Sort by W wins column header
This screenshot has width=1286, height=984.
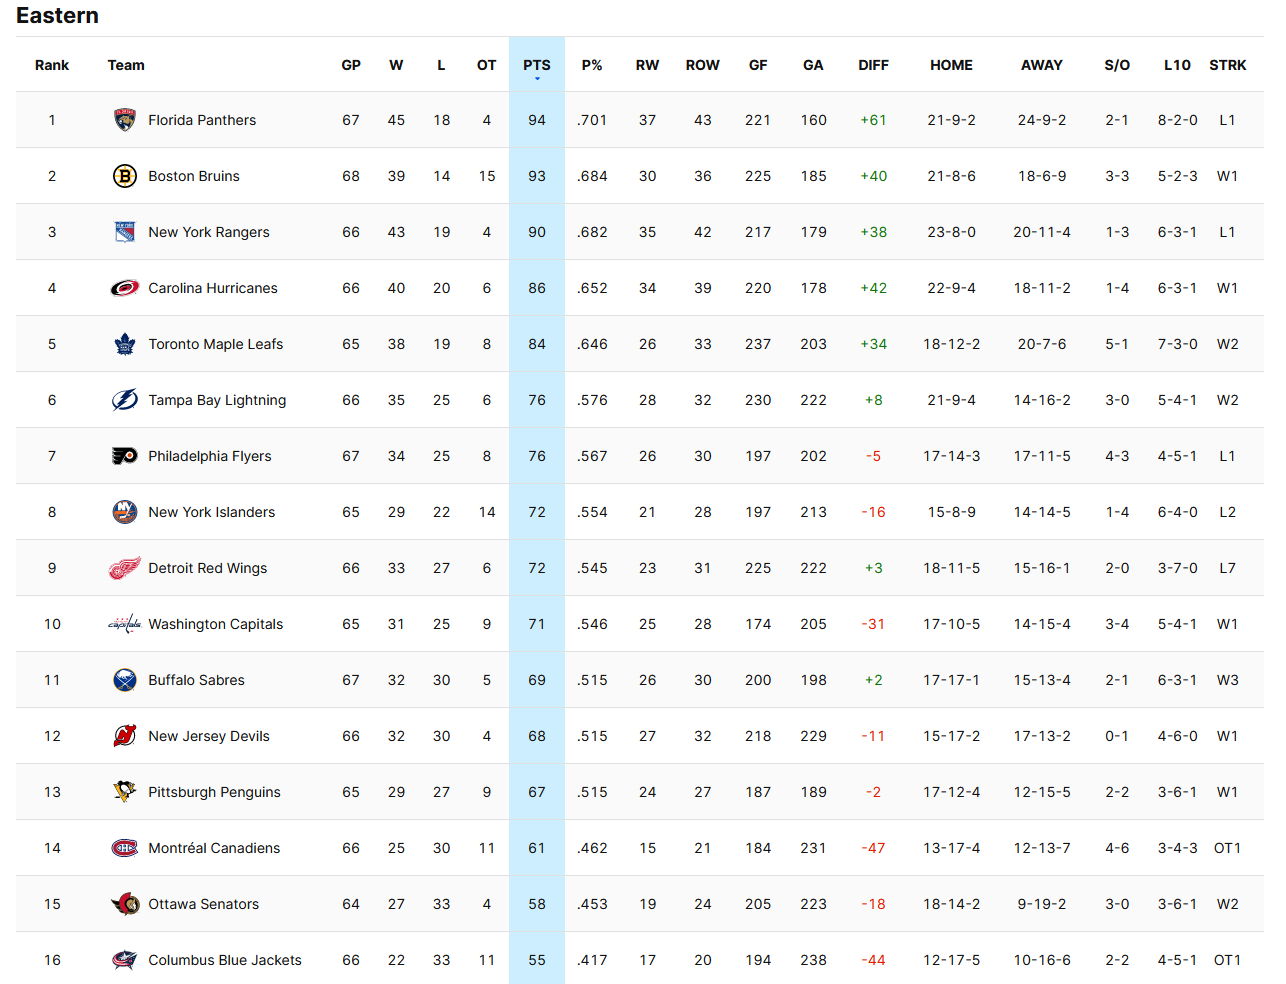click(x=396, y=65)
